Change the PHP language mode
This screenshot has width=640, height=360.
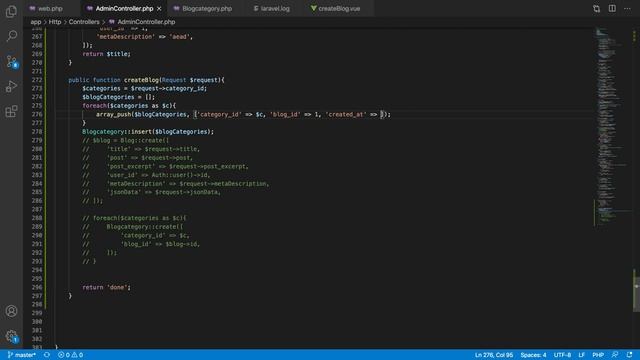coord(598,355)
